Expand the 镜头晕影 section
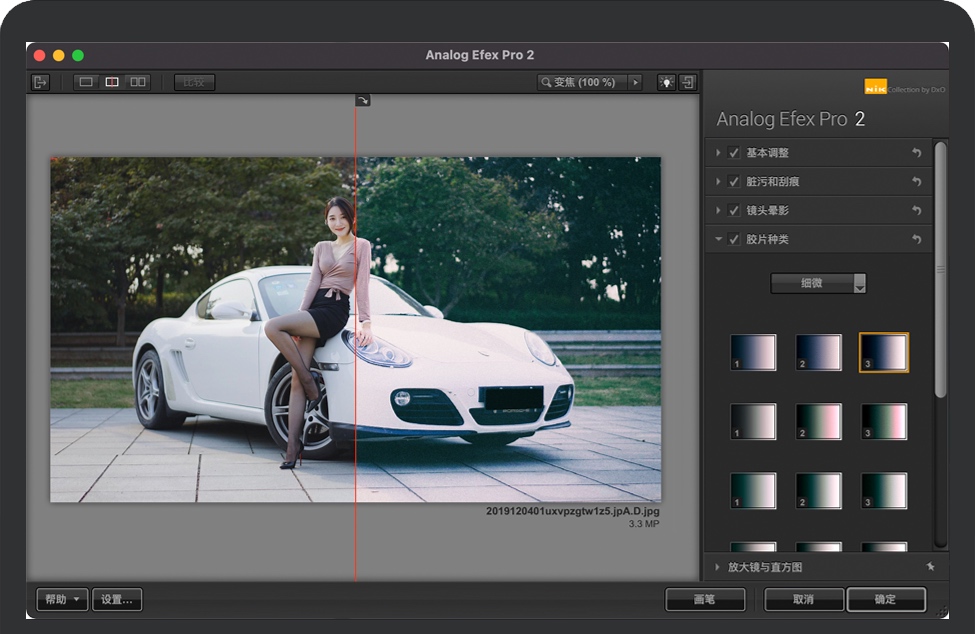The height and width of the screenshot is (634, 975). click(718, 211)
